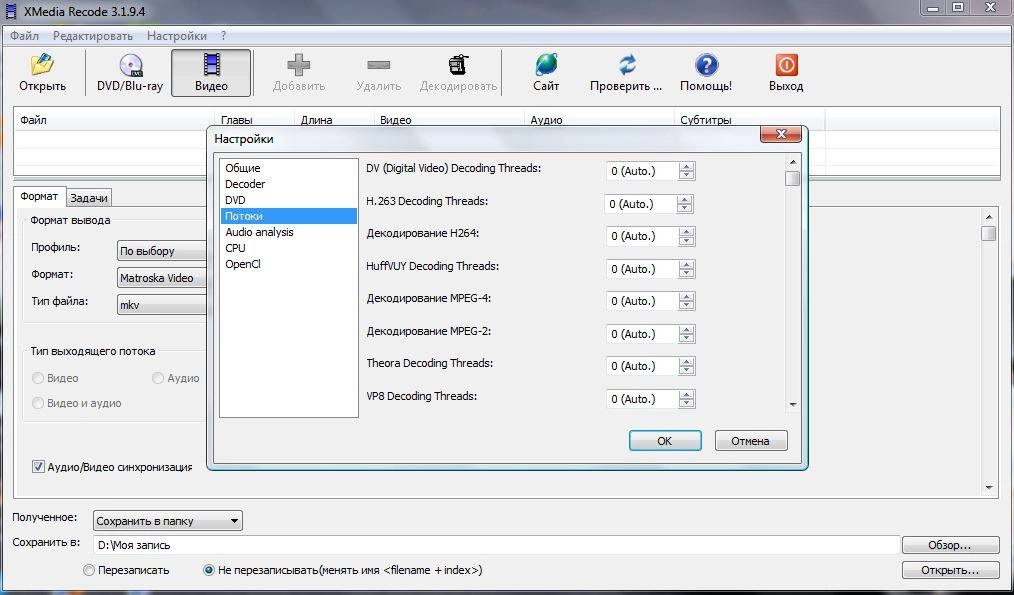The image size is (1014, 595).
Task: Click the DV Decoding Threads value field
Action: click(642, 171)
